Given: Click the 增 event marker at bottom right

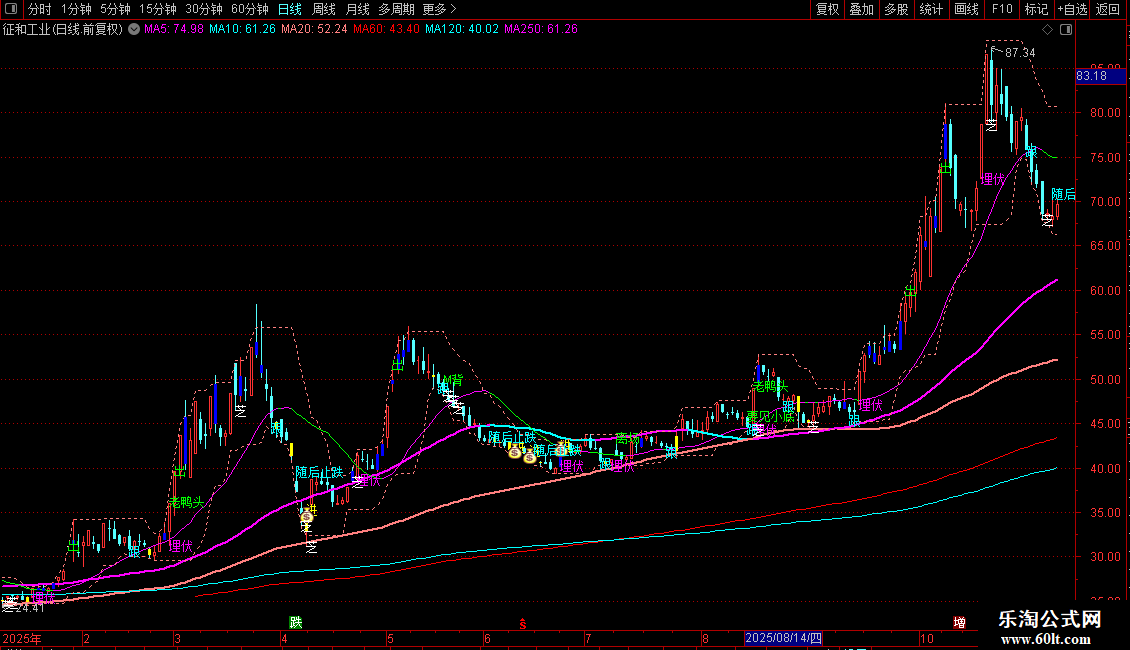Looking at the screenshot, I should [x=960, y=623].
